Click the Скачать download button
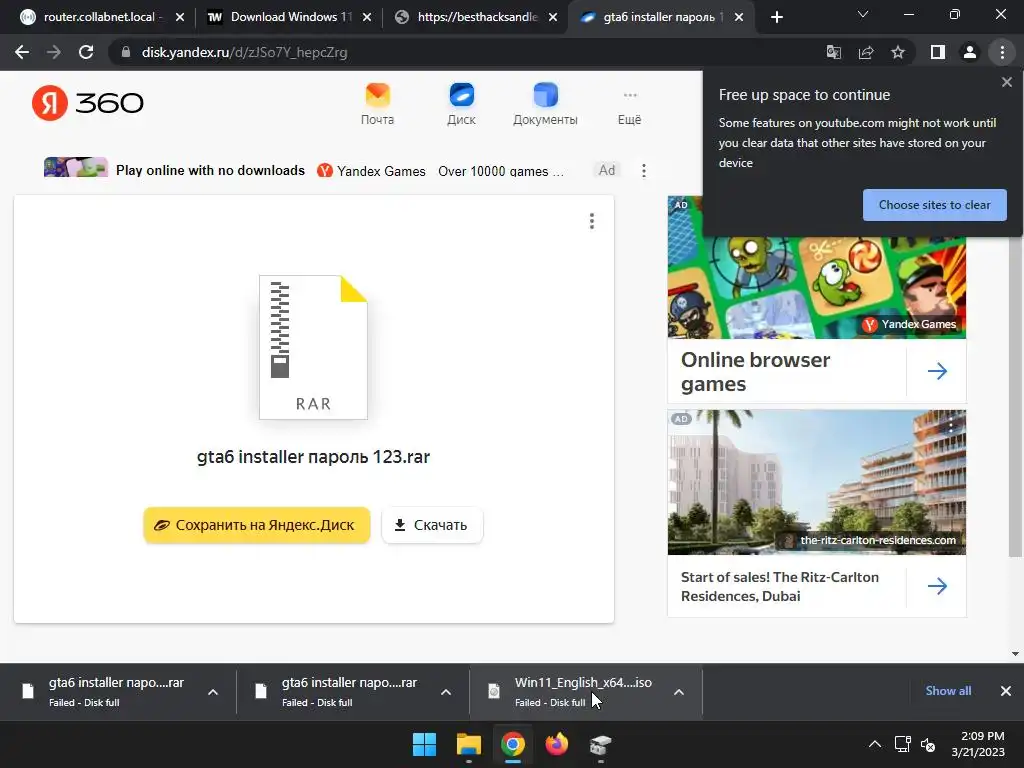This screenshot has height=768, width=1024. [432, 525]
